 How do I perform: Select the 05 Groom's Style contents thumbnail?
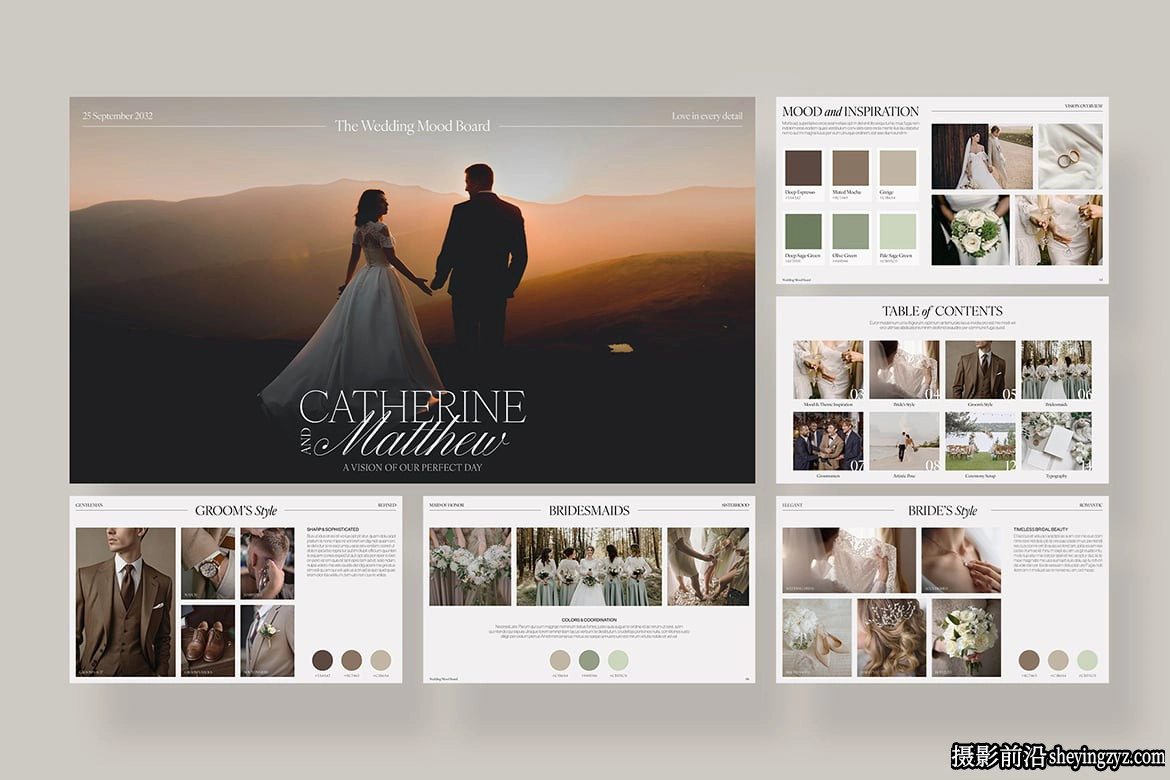click(980, 369)
